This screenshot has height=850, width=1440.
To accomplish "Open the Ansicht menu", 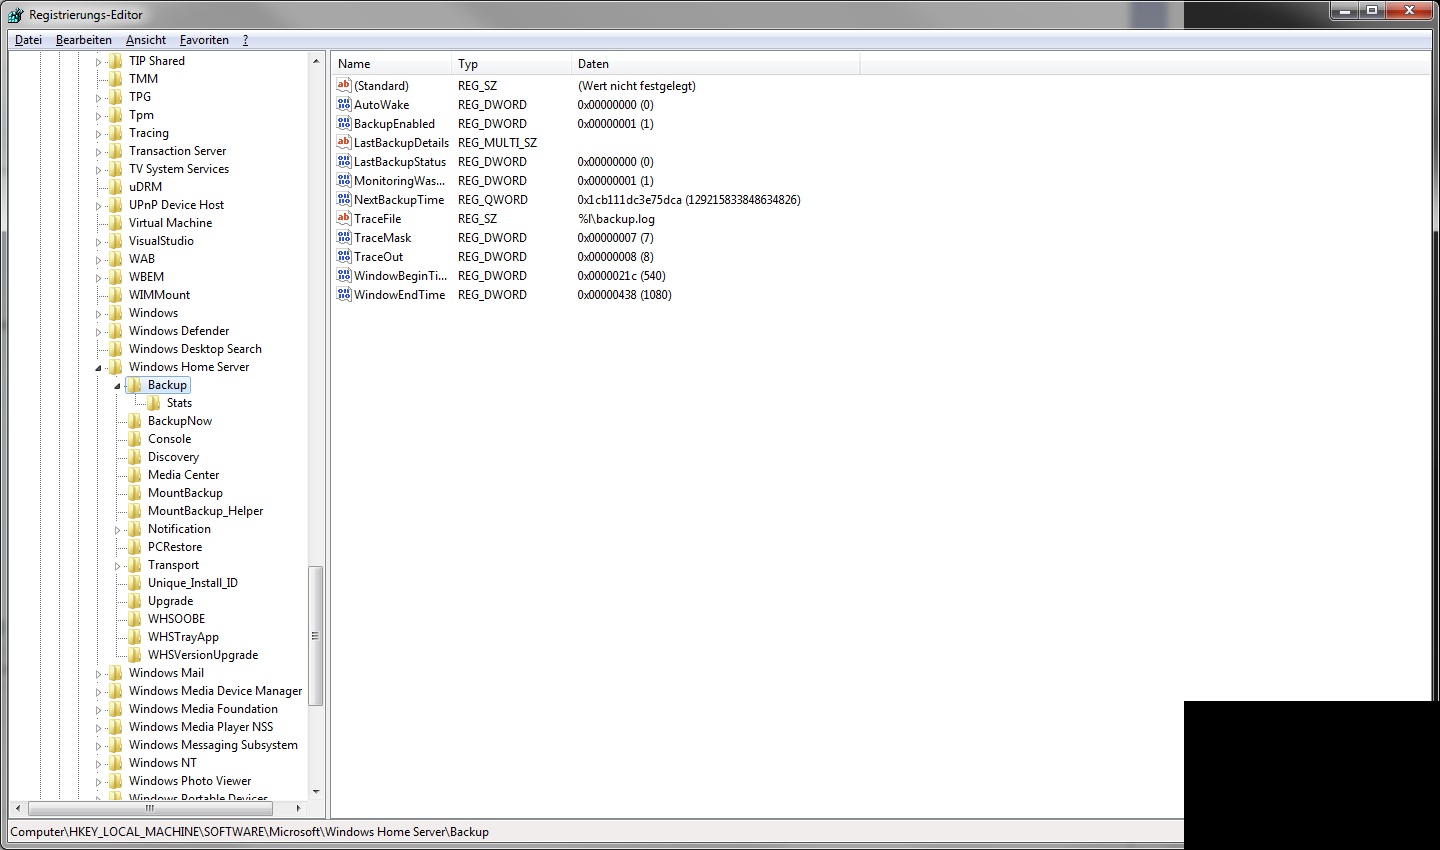I will 146,40.
